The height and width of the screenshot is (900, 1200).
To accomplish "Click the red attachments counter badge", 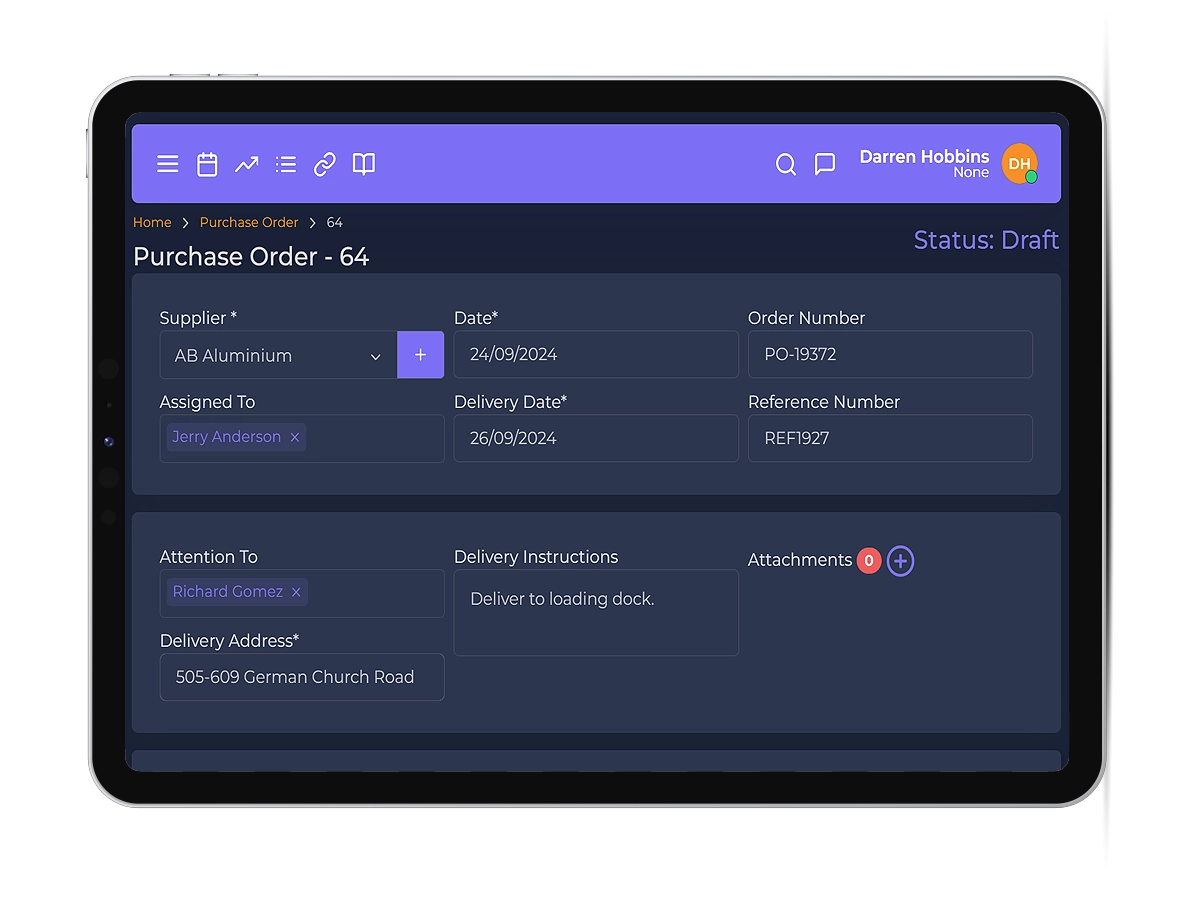I will 869,560.
